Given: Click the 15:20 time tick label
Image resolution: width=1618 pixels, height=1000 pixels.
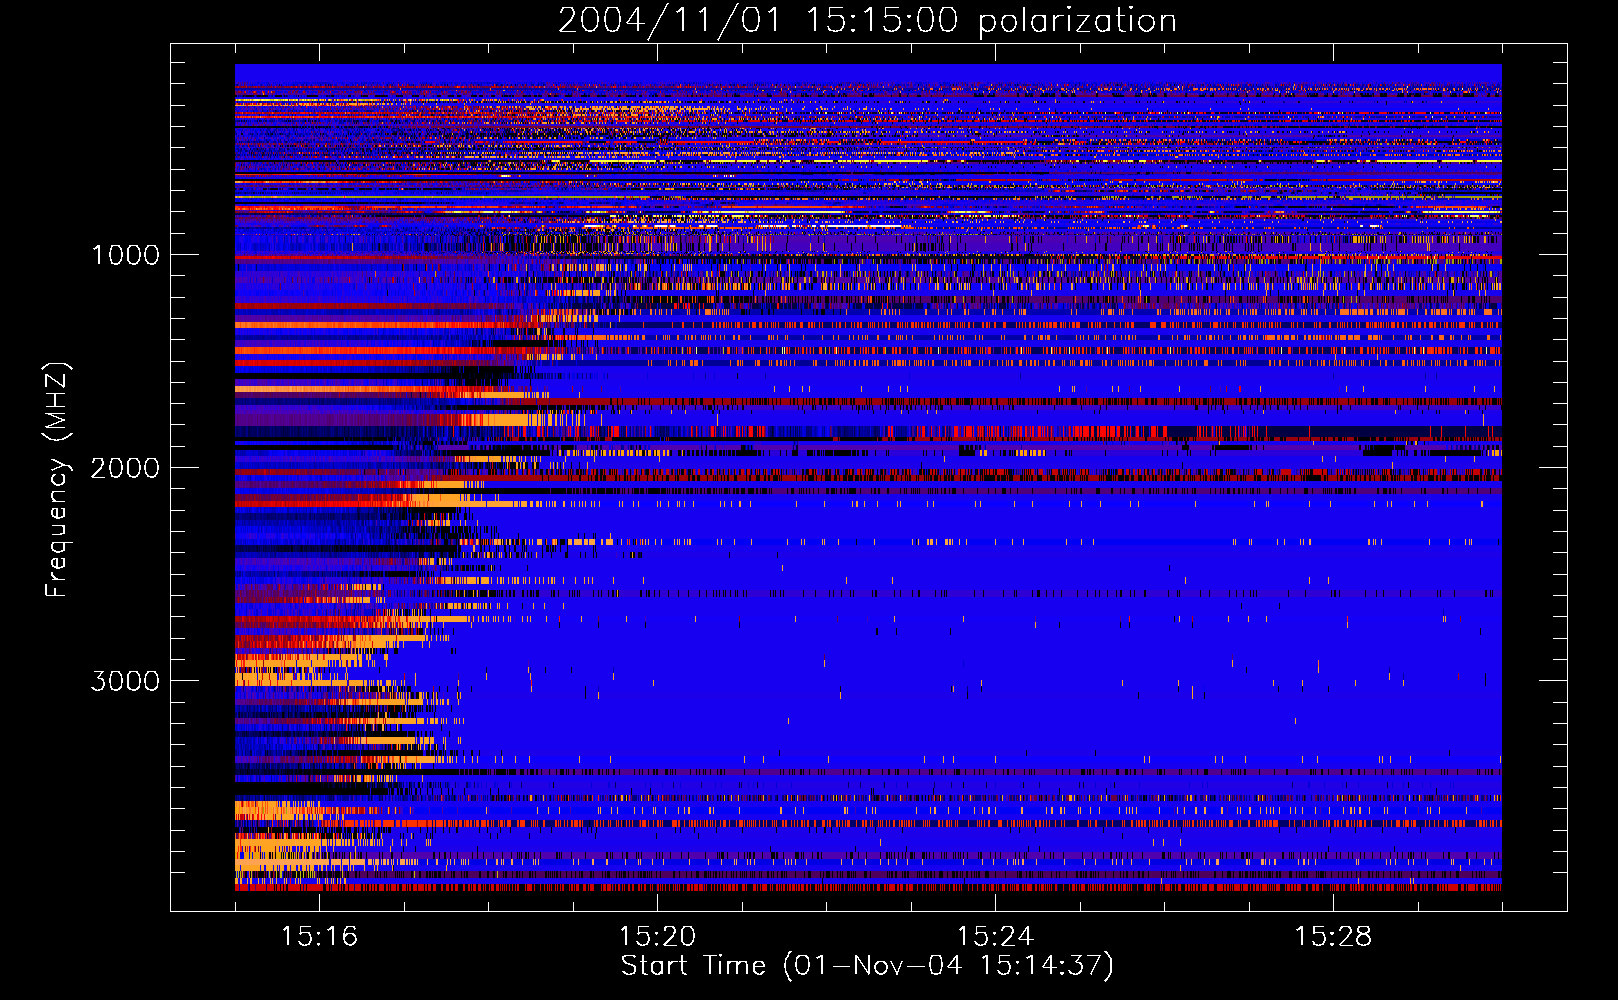Looking at the screenshot, I should coord(657,936).
